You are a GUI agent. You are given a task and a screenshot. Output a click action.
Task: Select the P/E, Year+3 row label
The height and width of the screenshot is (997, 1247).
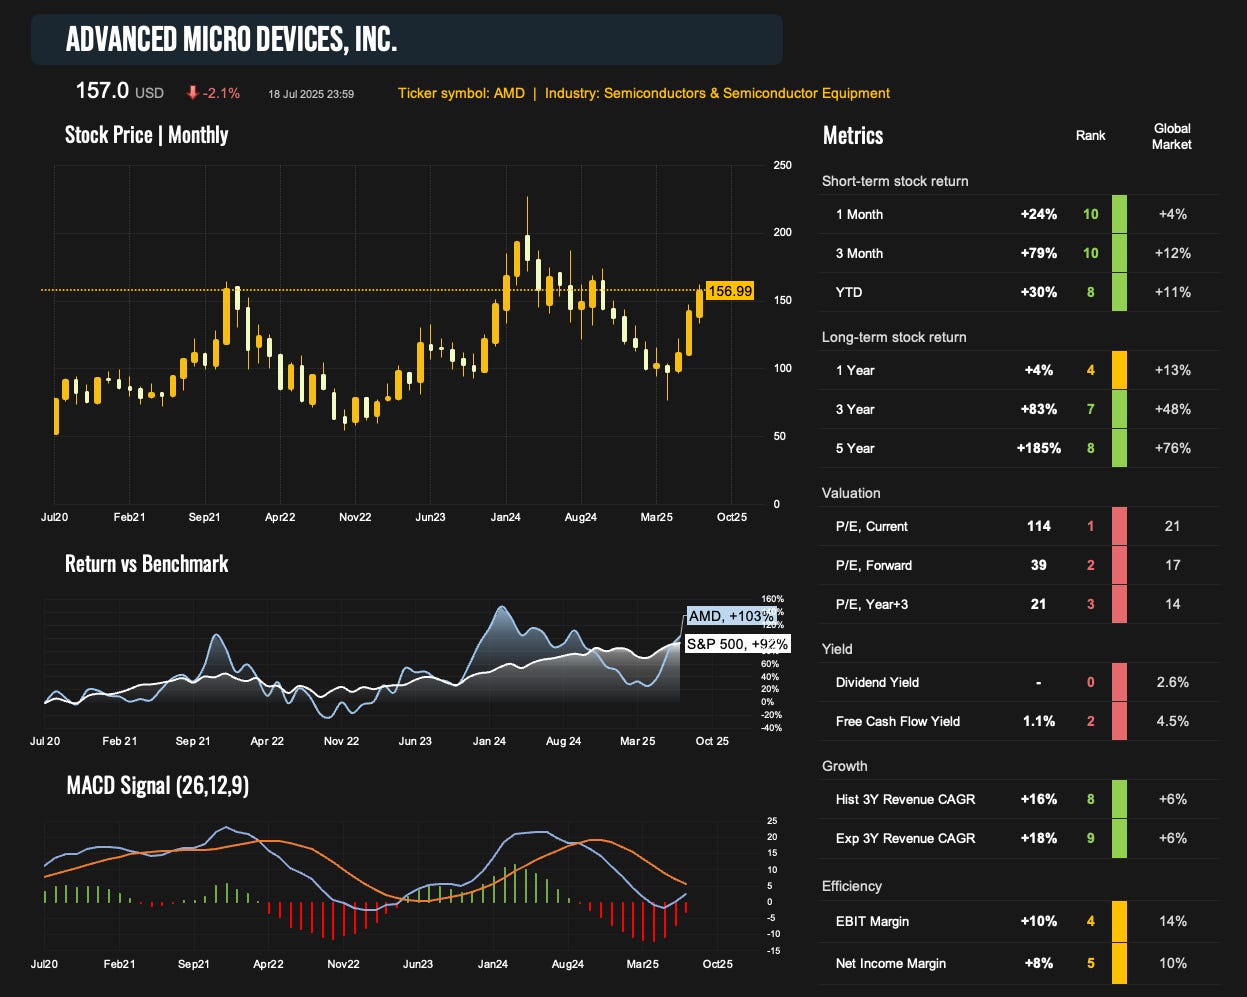coord(872,604)
